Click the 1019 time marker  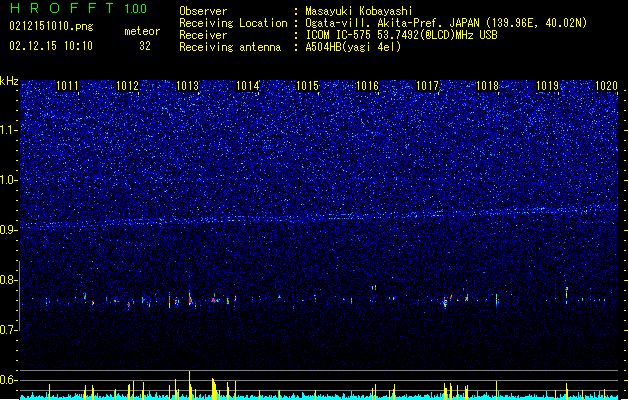pos(548,86)
